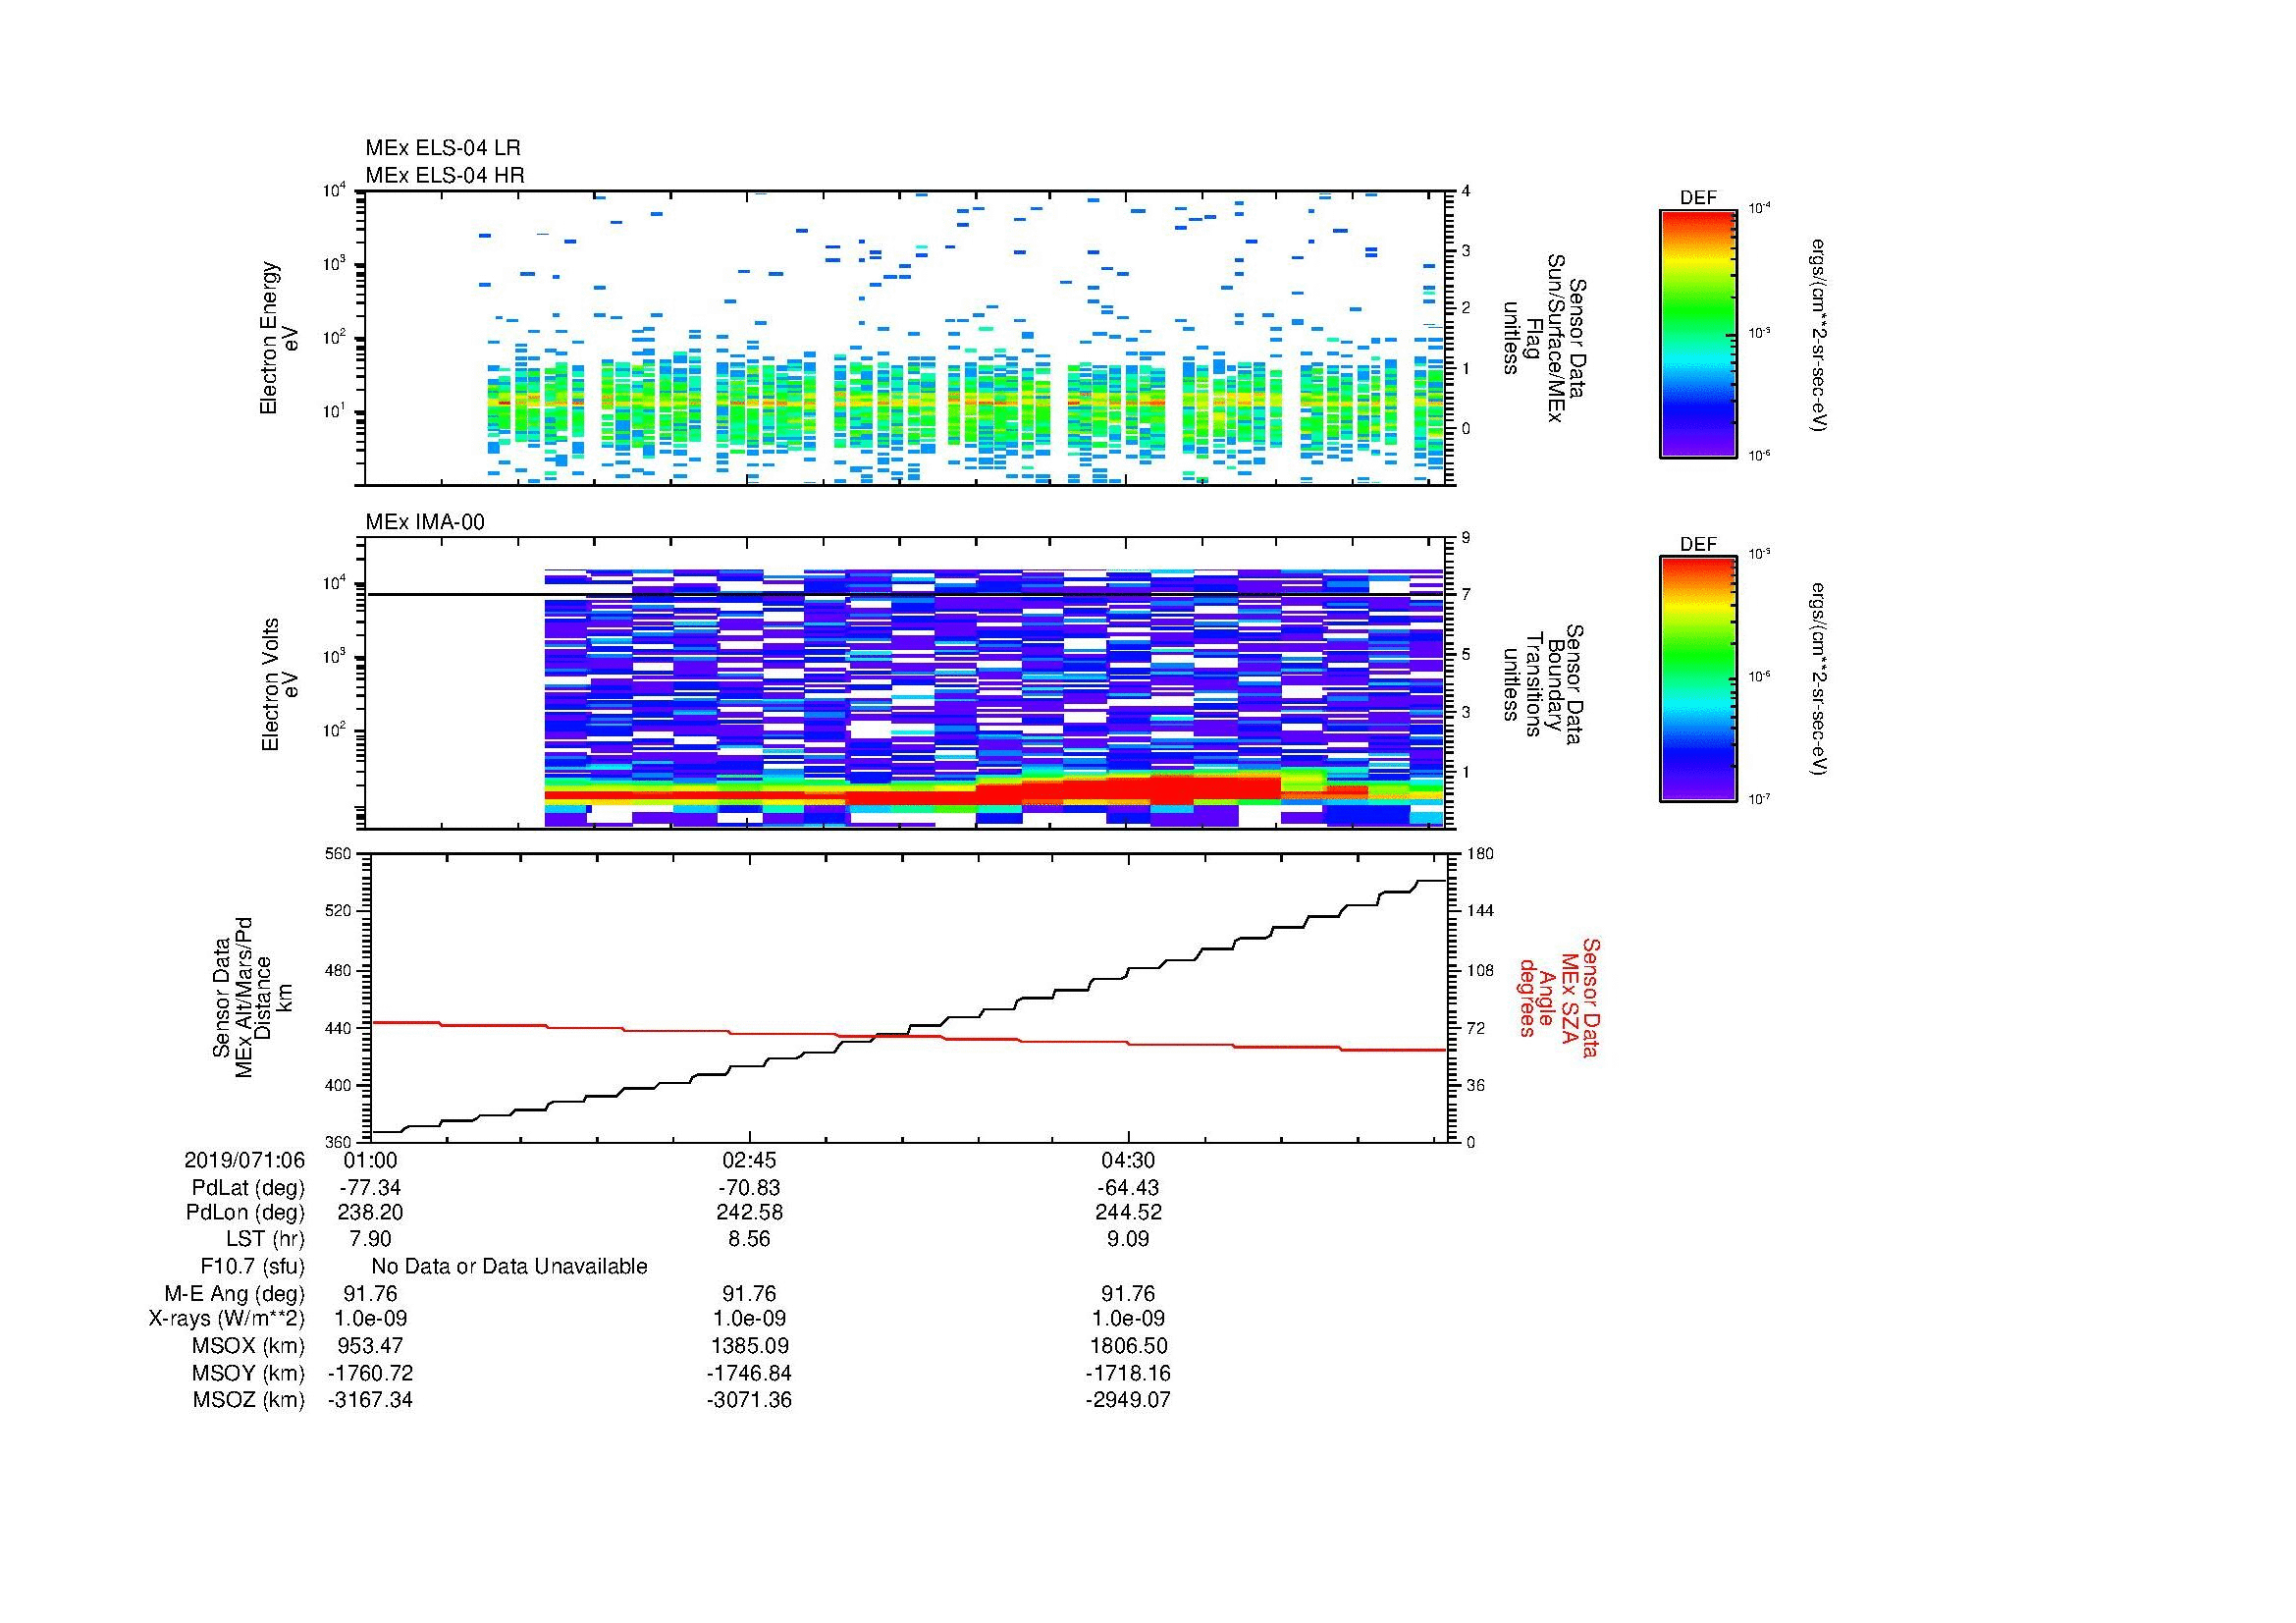The height and width of the screenshot is (1623, 2296).
Task: Click the MSOZ value '-3071.36'
Action: pos(749,1400)
